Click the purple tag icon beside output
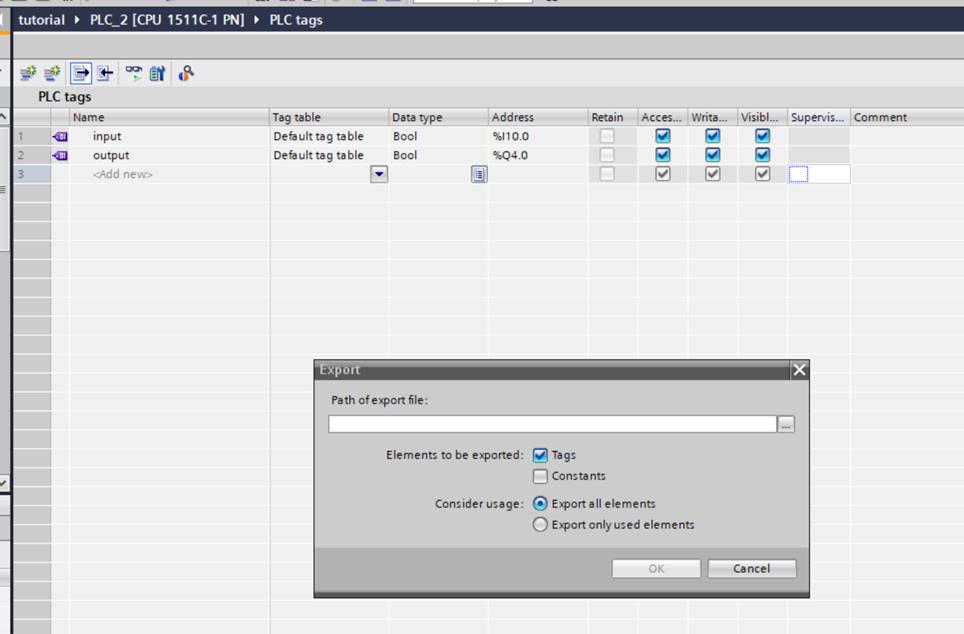The image size is (964, 634). tap(60, 155)
